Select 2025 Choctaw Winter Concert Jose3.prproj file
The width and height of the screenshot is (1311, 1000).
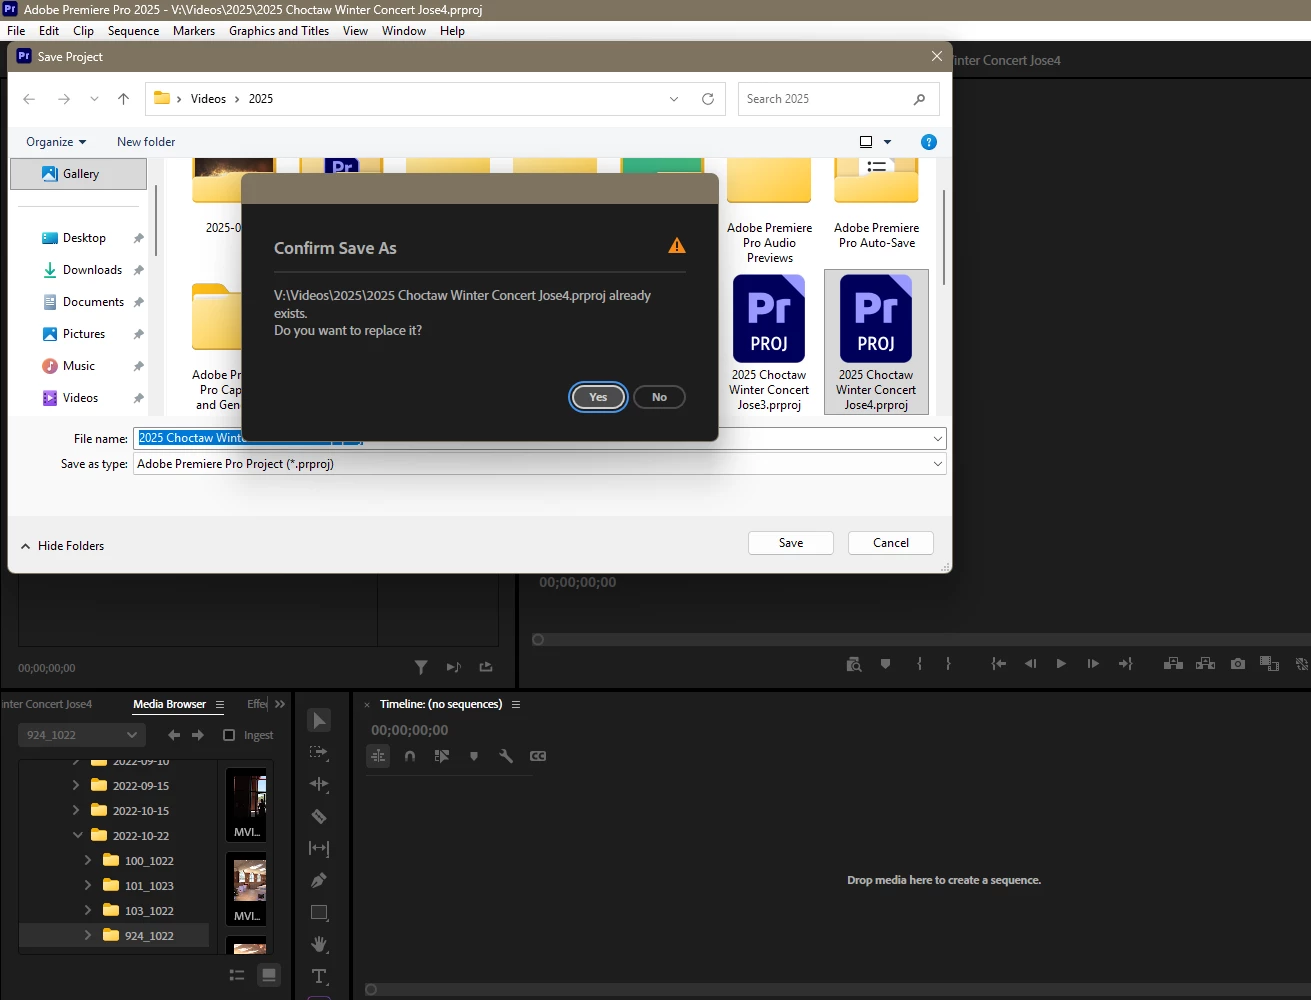769,342
